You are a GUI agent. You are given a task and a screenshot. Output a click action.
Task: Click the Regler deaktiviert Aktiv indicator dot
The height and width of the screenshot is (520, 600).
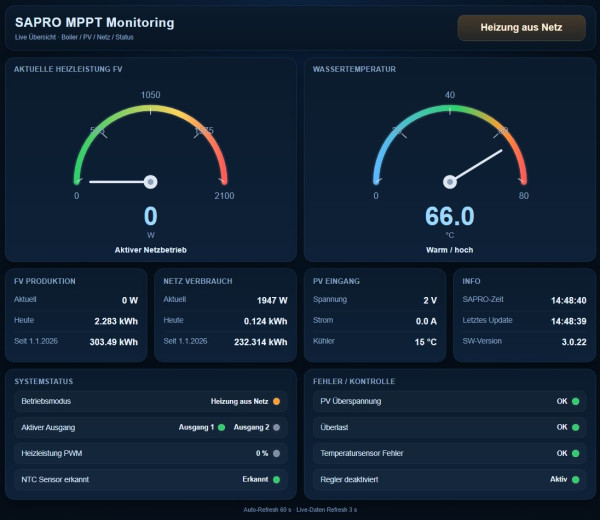tap(576, 479)
